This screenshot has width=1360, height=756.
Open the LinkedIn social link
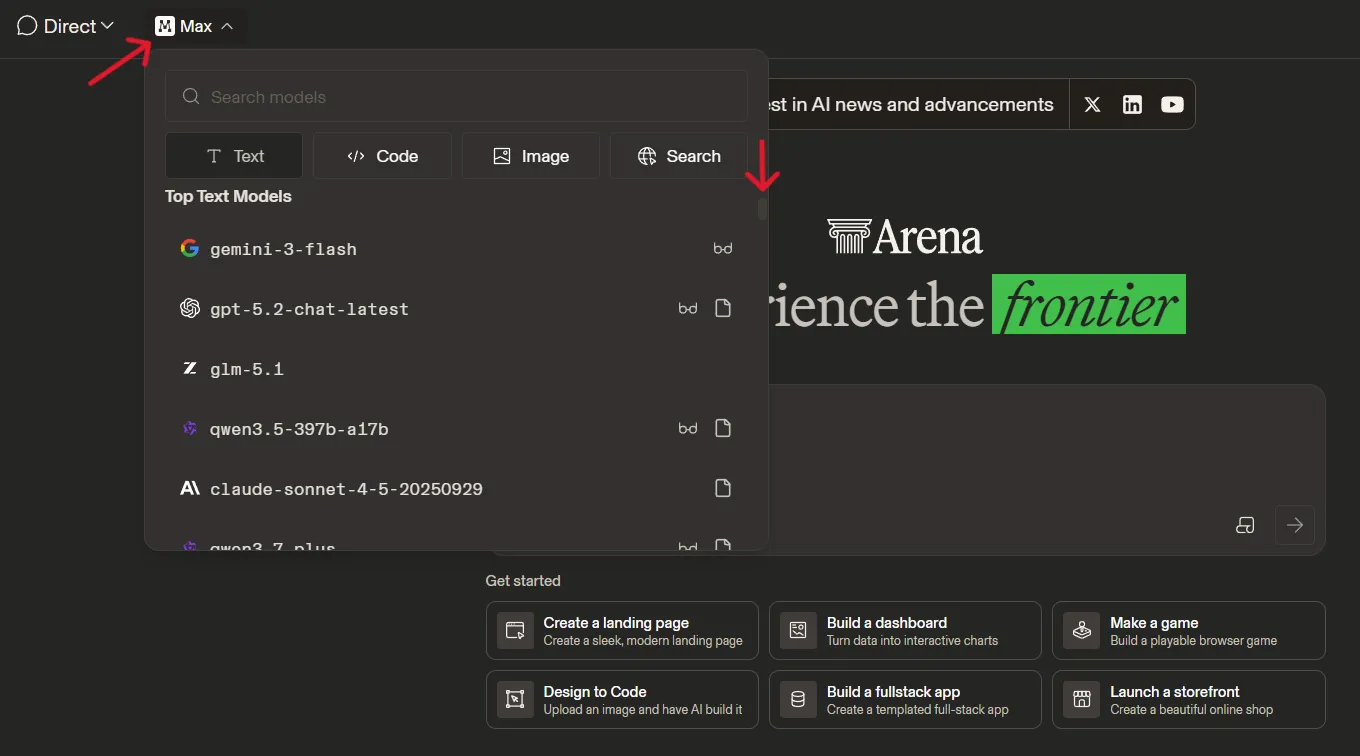[1132, 104]
